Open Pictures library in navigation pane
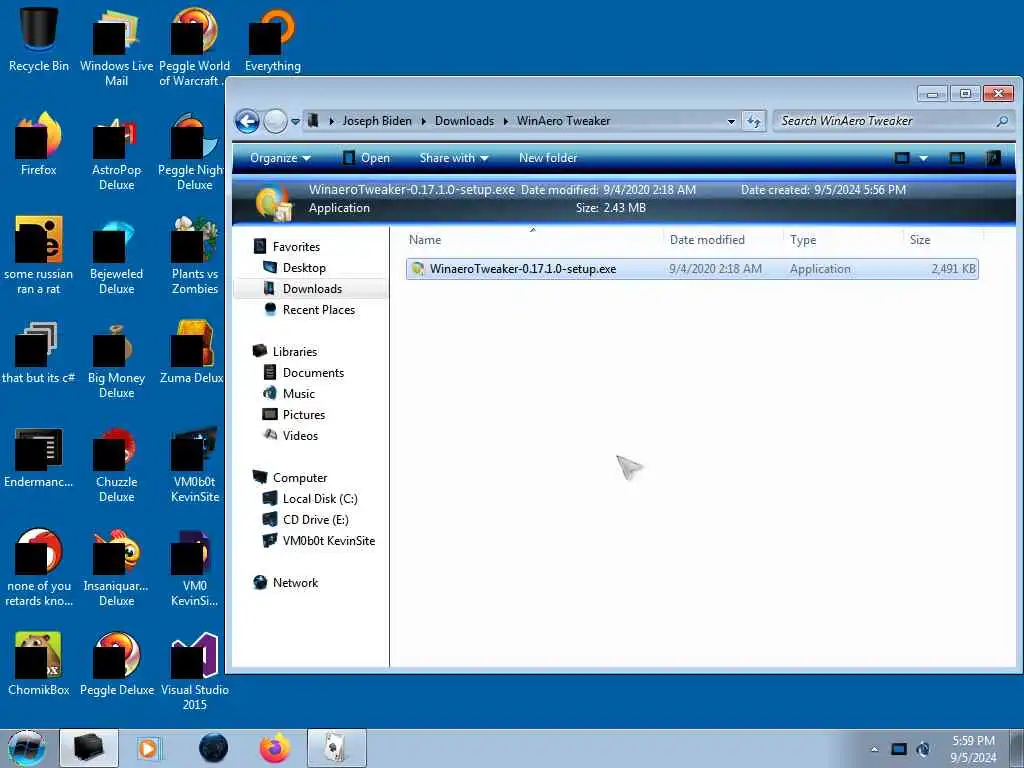1024x768 pixels. (x=304, y=415)
